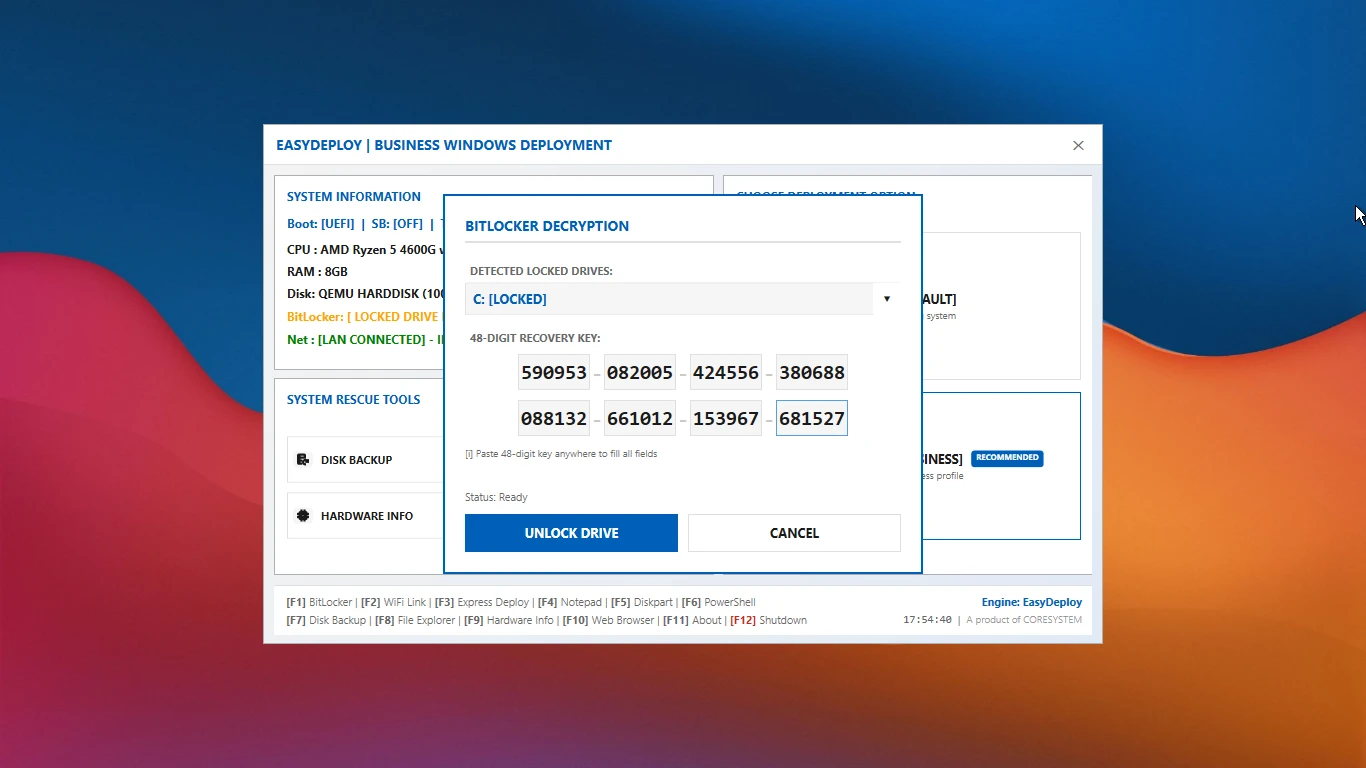Click the [F3] Express Deploy shortcut
This screenshot has width=1366, height=768.
tap(482, 603)
